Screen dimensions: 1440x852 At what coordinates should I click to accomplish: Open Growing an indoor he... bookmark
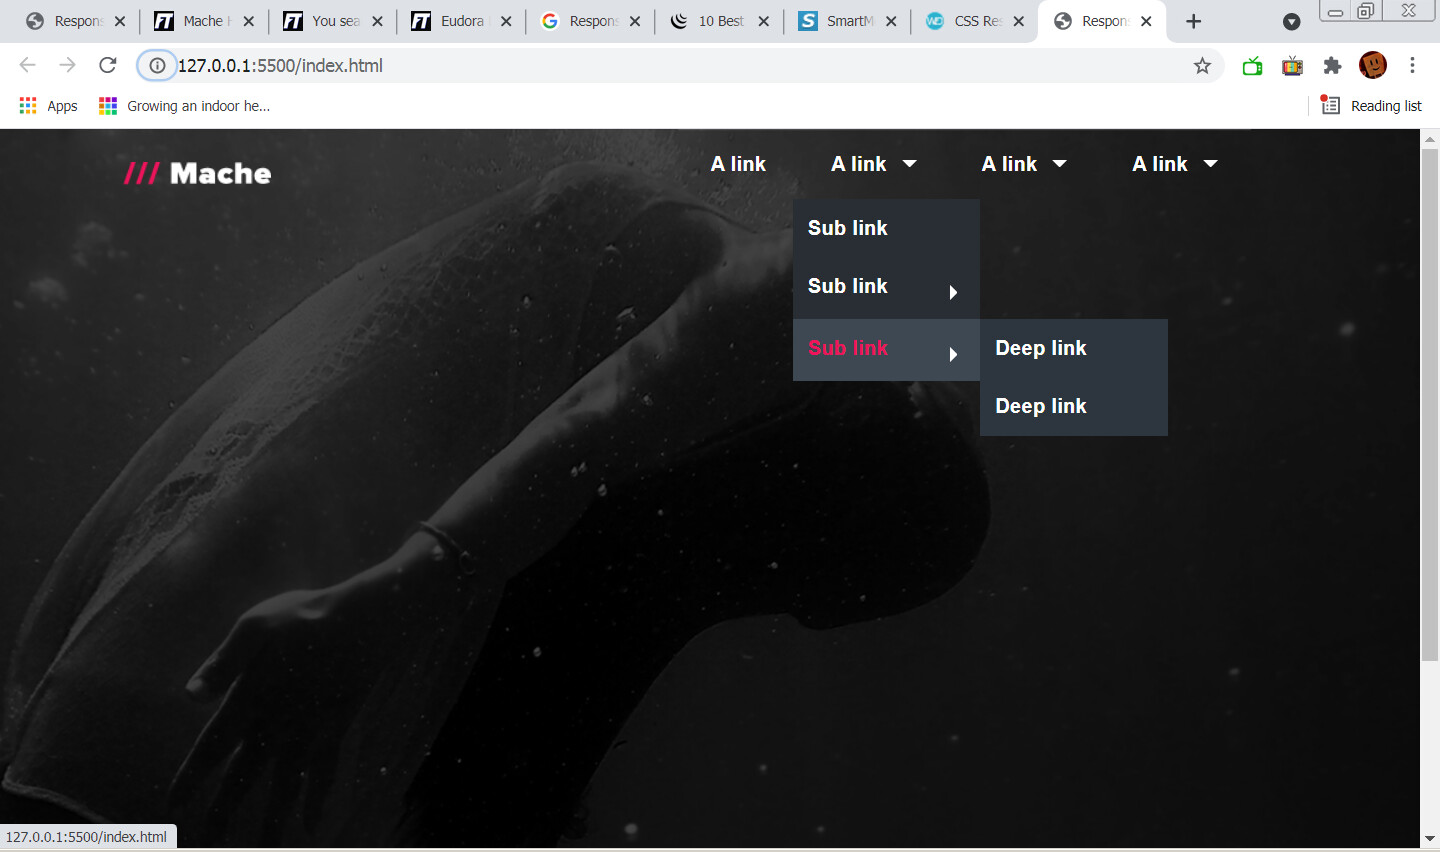point(184,106)
